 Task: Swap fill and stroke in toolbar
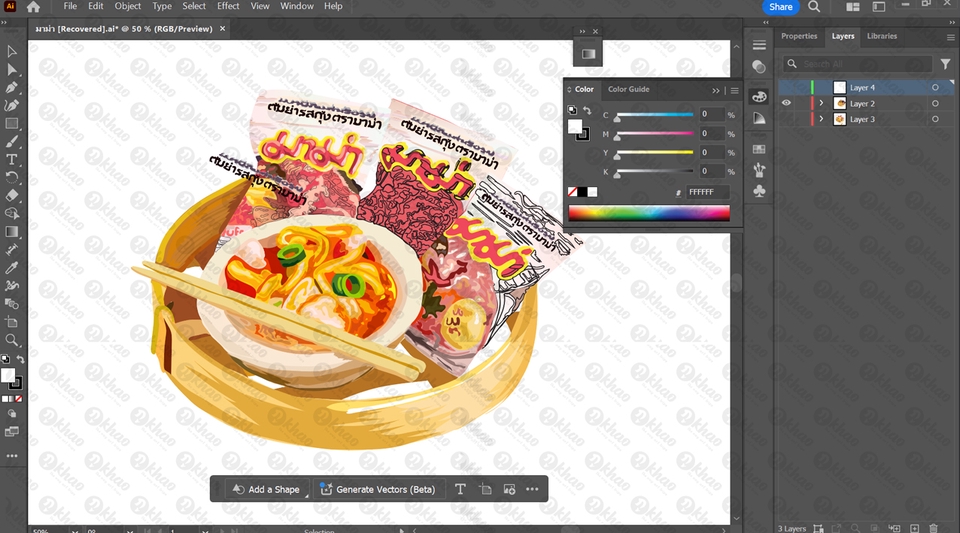pos(20,359)
